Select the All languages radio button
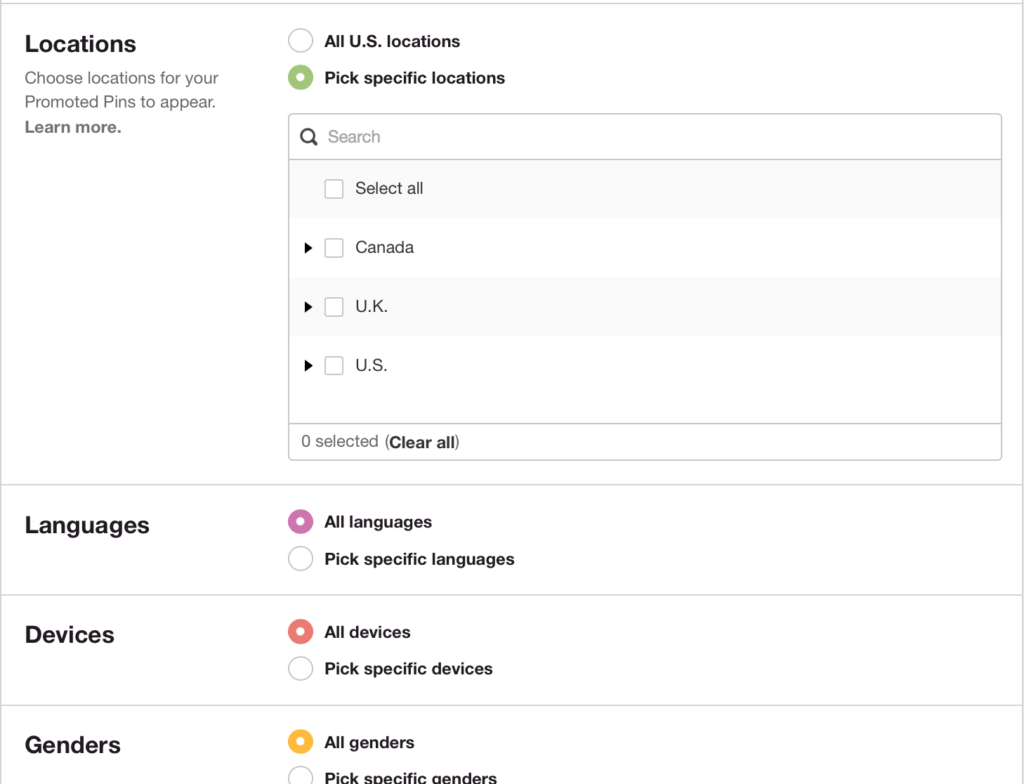 tap(300, 521)
